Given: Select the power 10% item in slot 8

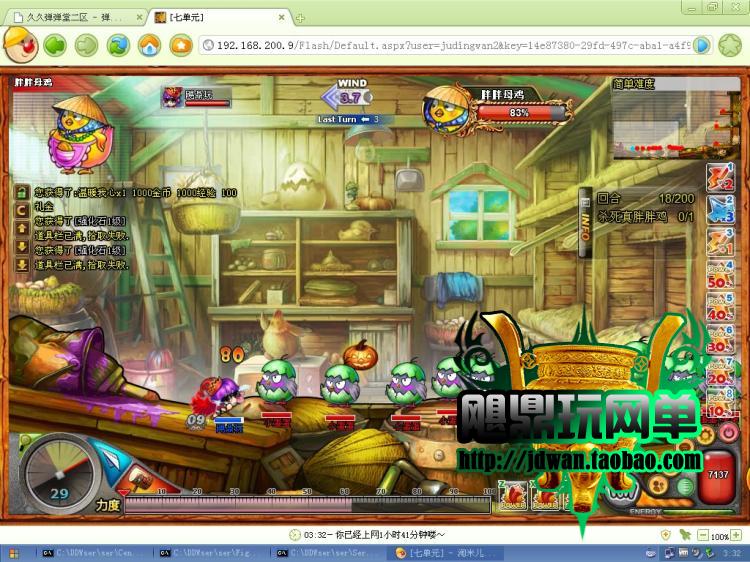Looking at the screenshot, I should pos(720,403).
